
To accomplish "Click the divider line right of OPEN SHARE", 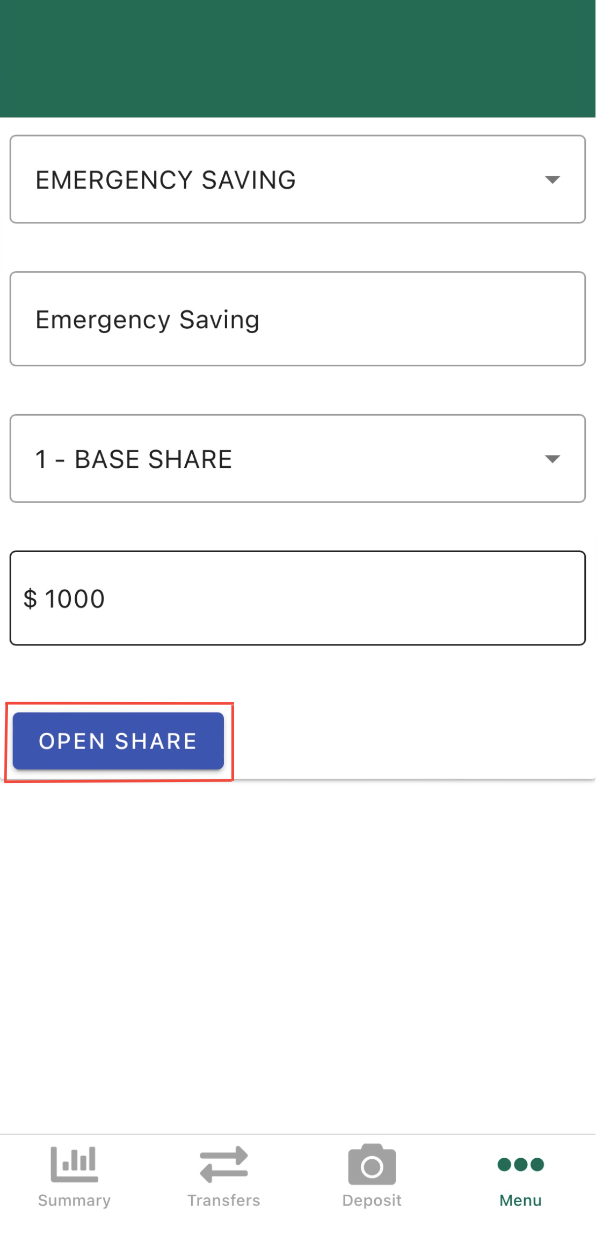I will pos(414,777).
